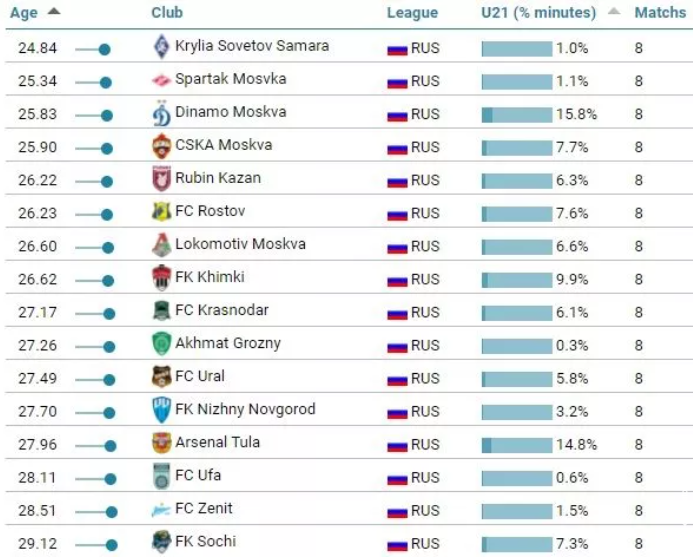Click the Matchs column header
The image size is (693, 558).
[x=660, y=13]
